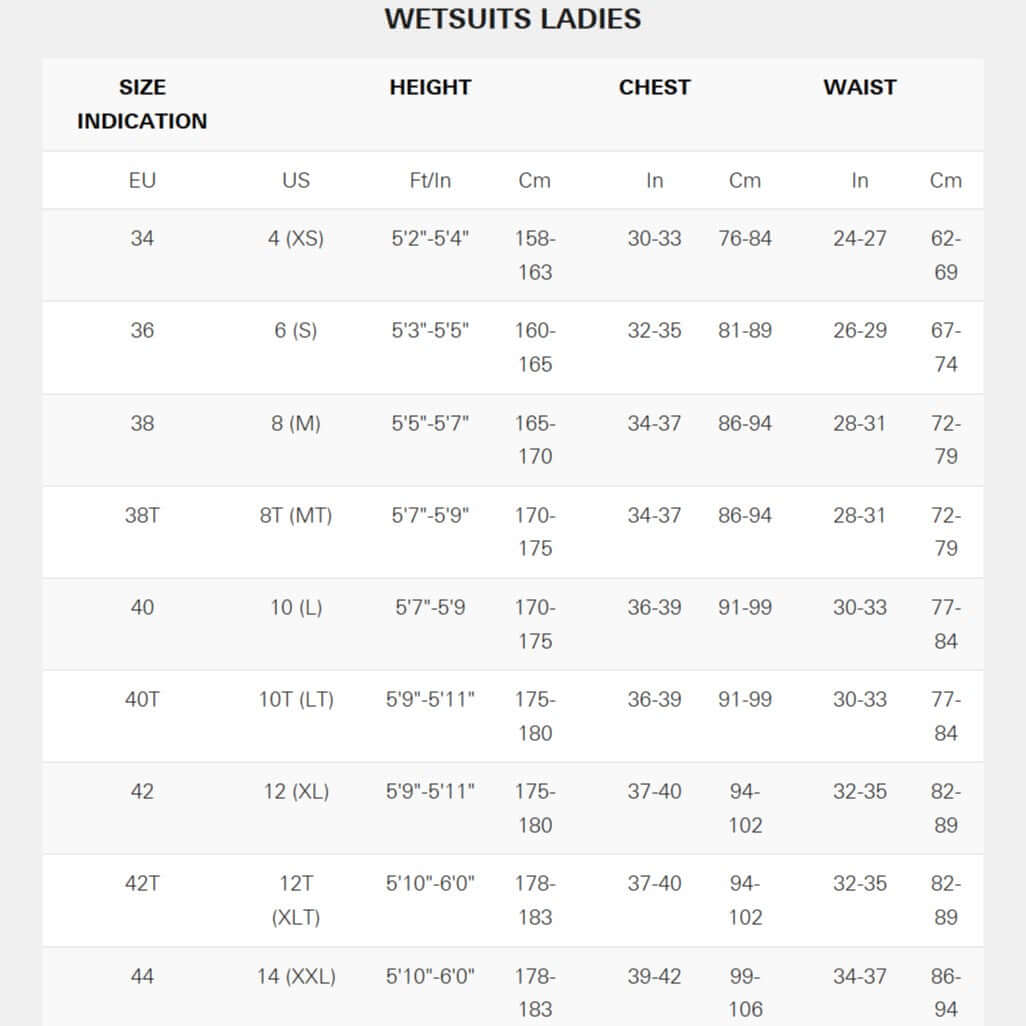The image size is (1026, 1026).
Task: Select the 24-27 waist inches cell
Action: (859, 239)
